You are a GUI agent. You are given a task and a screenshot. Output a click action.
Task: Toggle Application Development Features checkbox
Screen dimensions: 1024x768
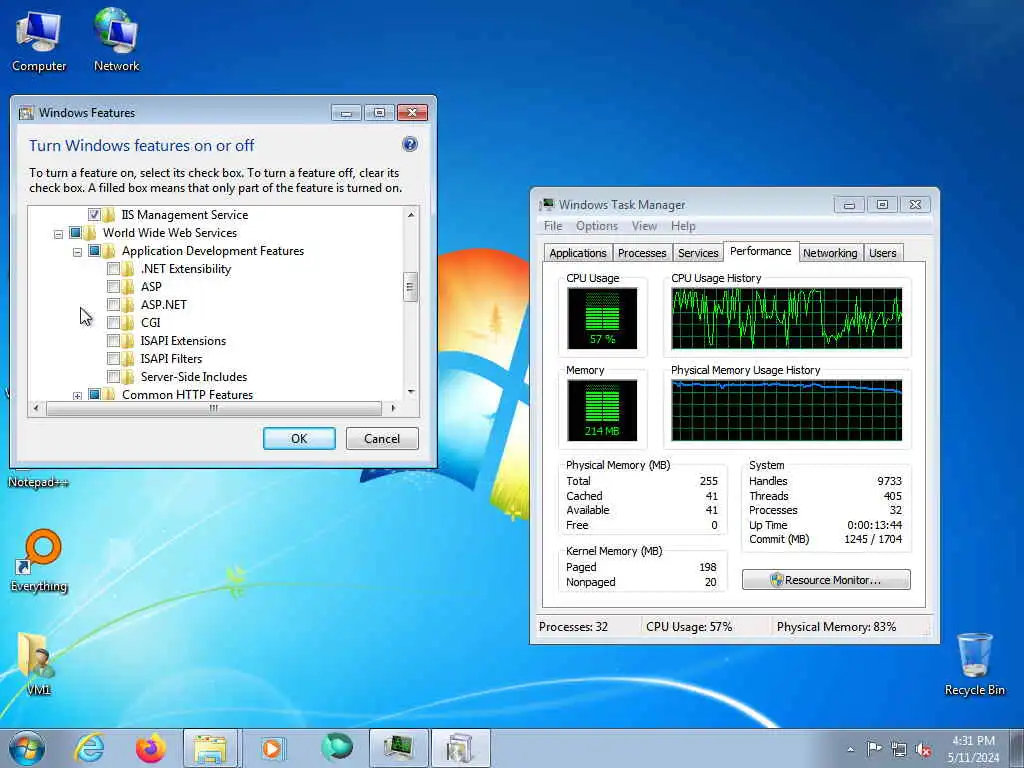pos(94,251)
